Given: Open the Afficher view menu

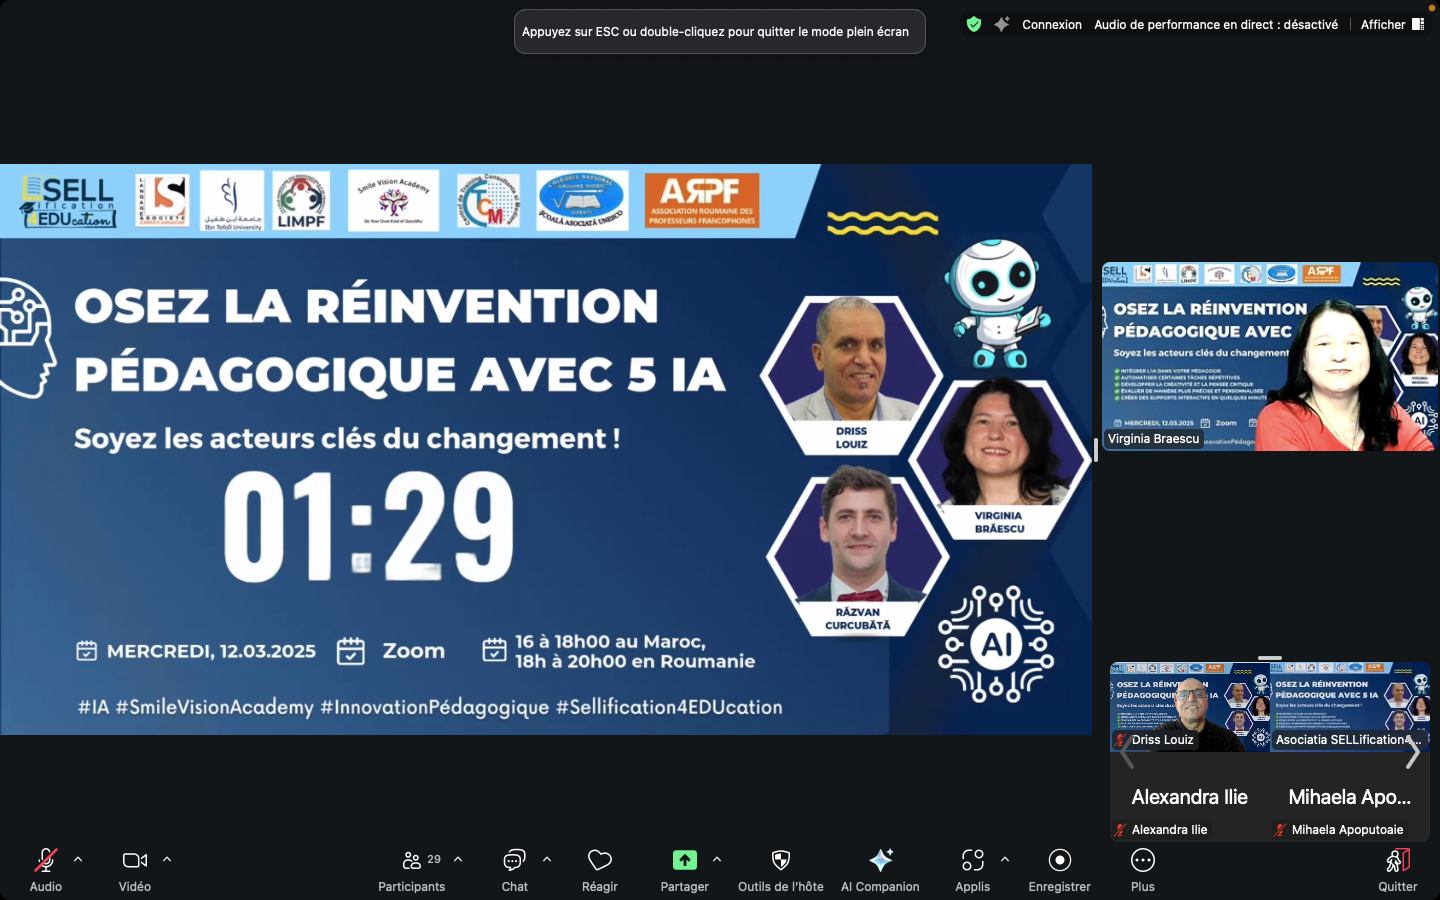Looking at the screenshot, I should [1391, 25].
